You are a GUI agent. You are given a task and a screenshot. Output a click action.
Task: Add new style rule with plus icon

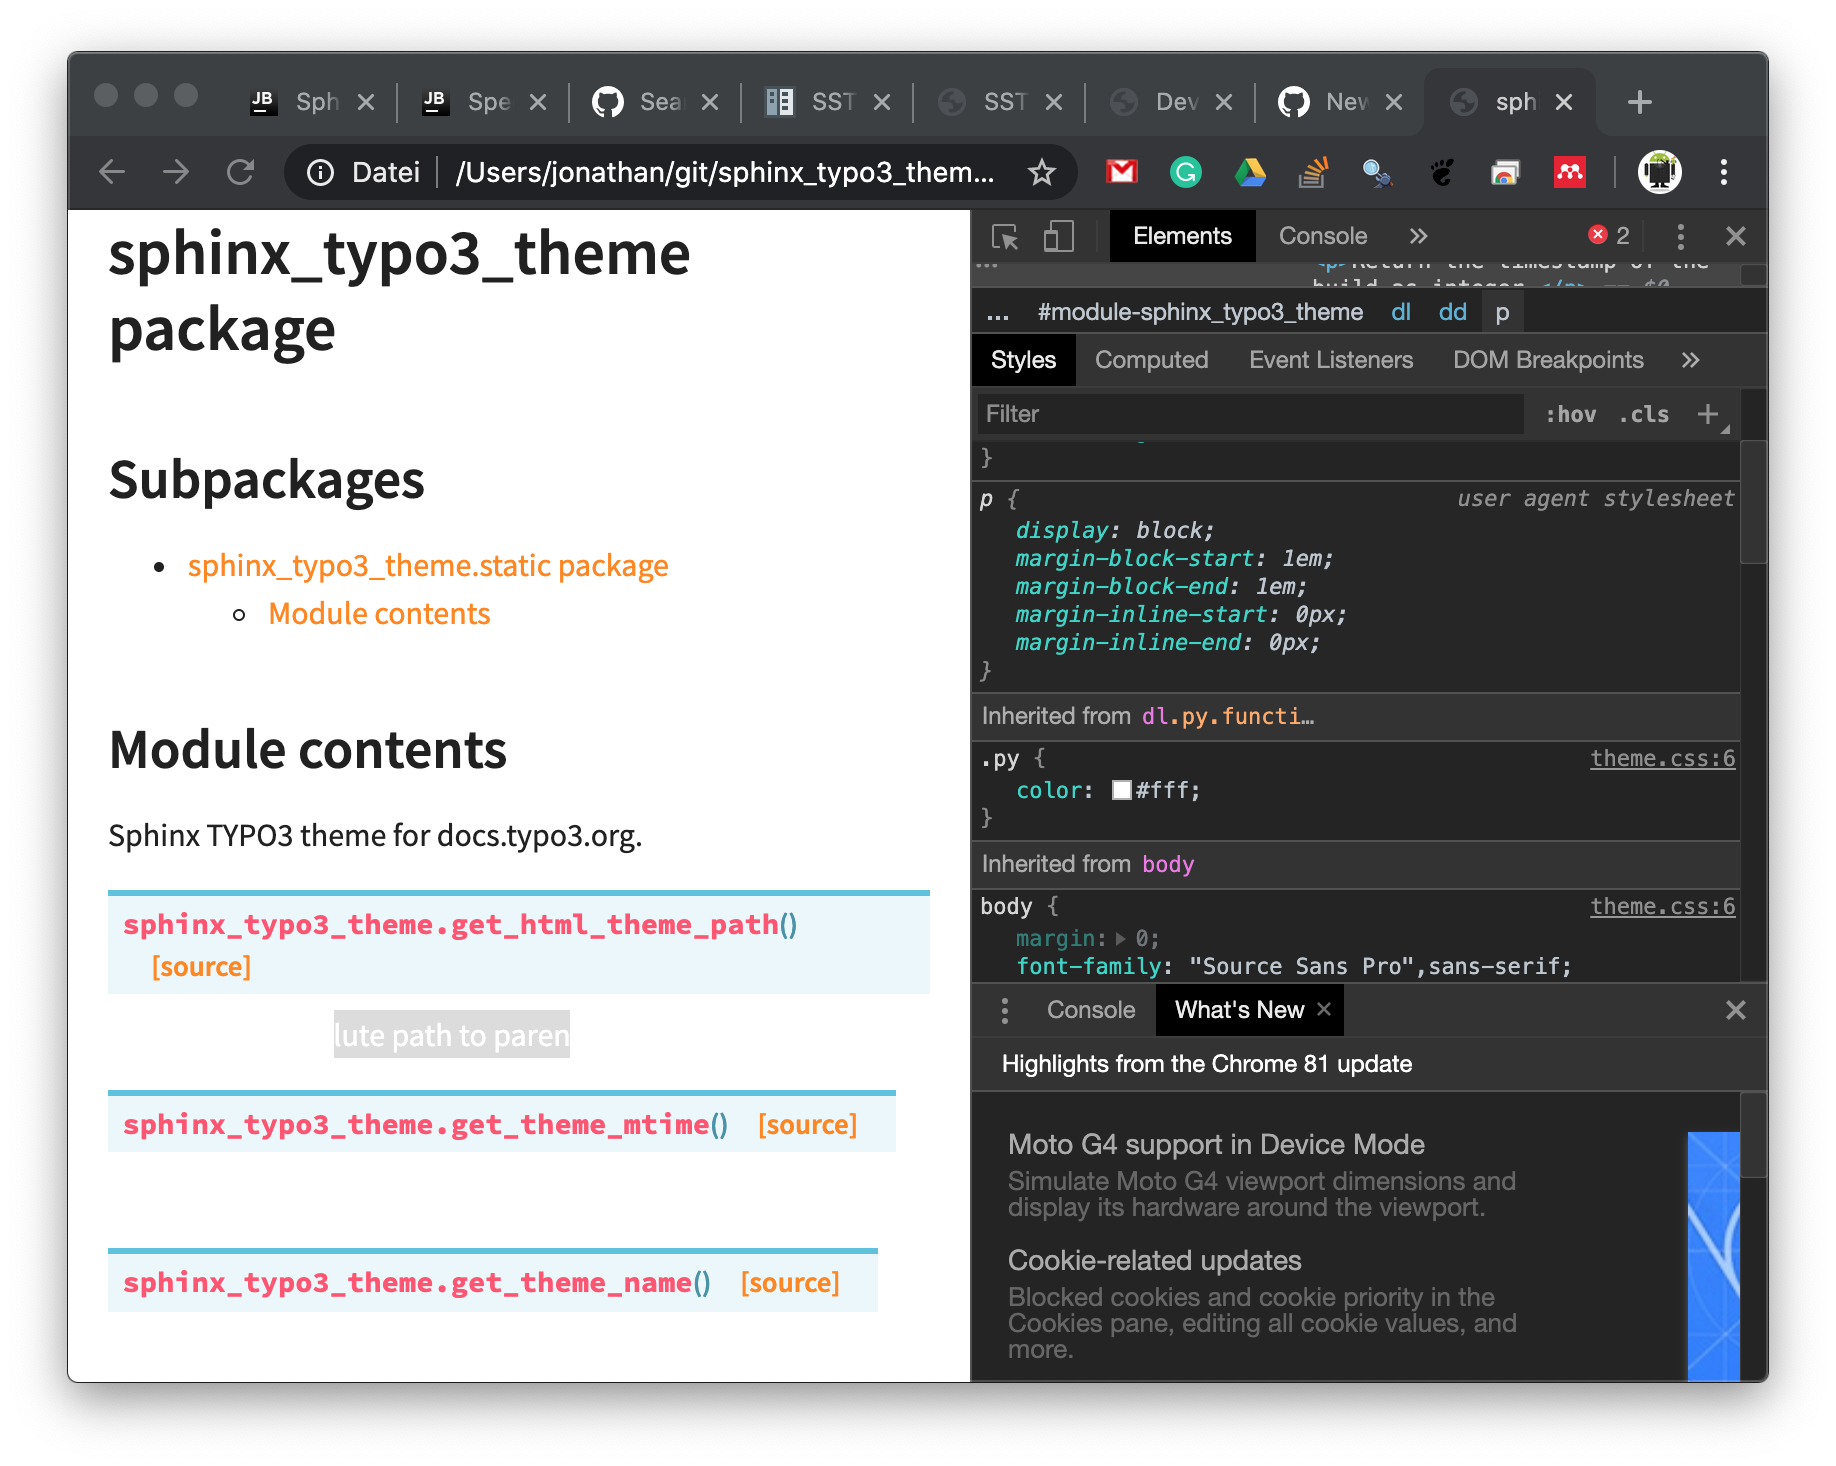[1708, 414]
